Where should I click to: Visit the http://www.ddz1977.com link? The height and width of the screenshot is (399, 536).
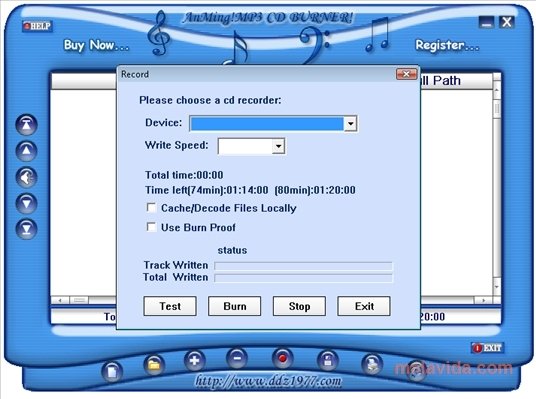tap(268, 381)
